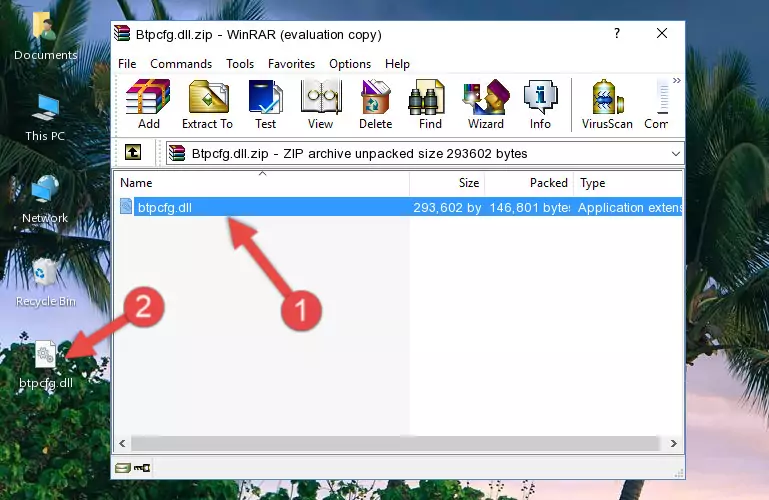Viewport: 769px width, 500px height.
Task: Click the Extract To toolbar icon
Action: coord(207,104)
